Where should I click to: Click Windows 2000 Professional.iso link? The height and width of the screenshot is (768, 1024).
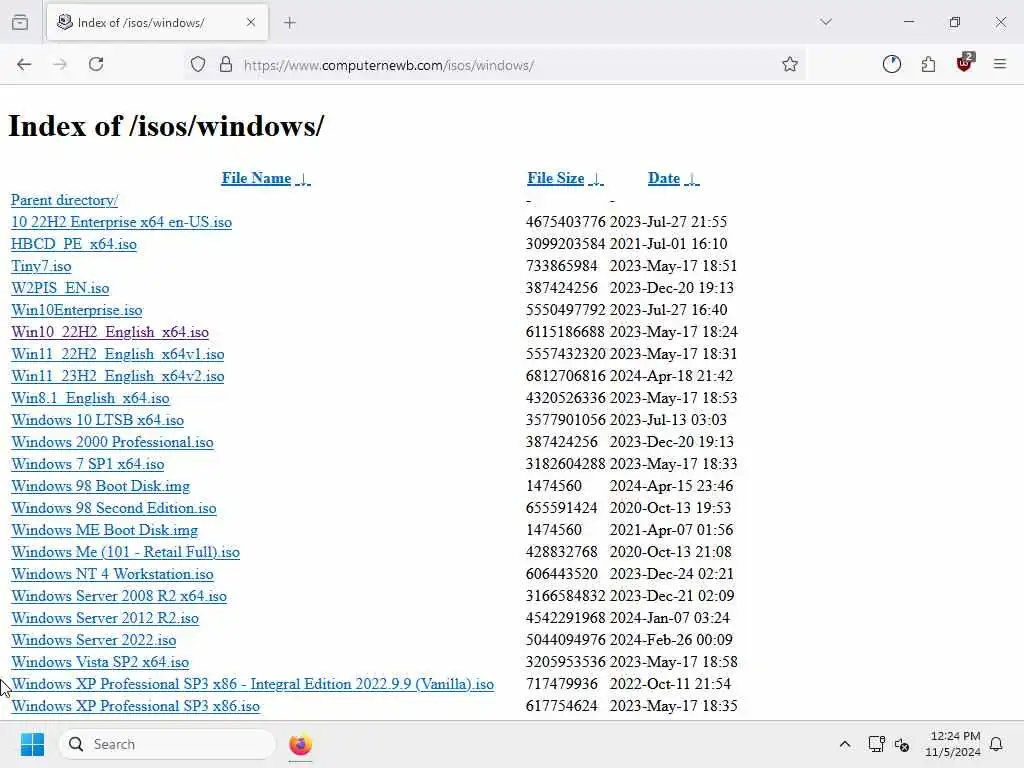coord(112,442)
